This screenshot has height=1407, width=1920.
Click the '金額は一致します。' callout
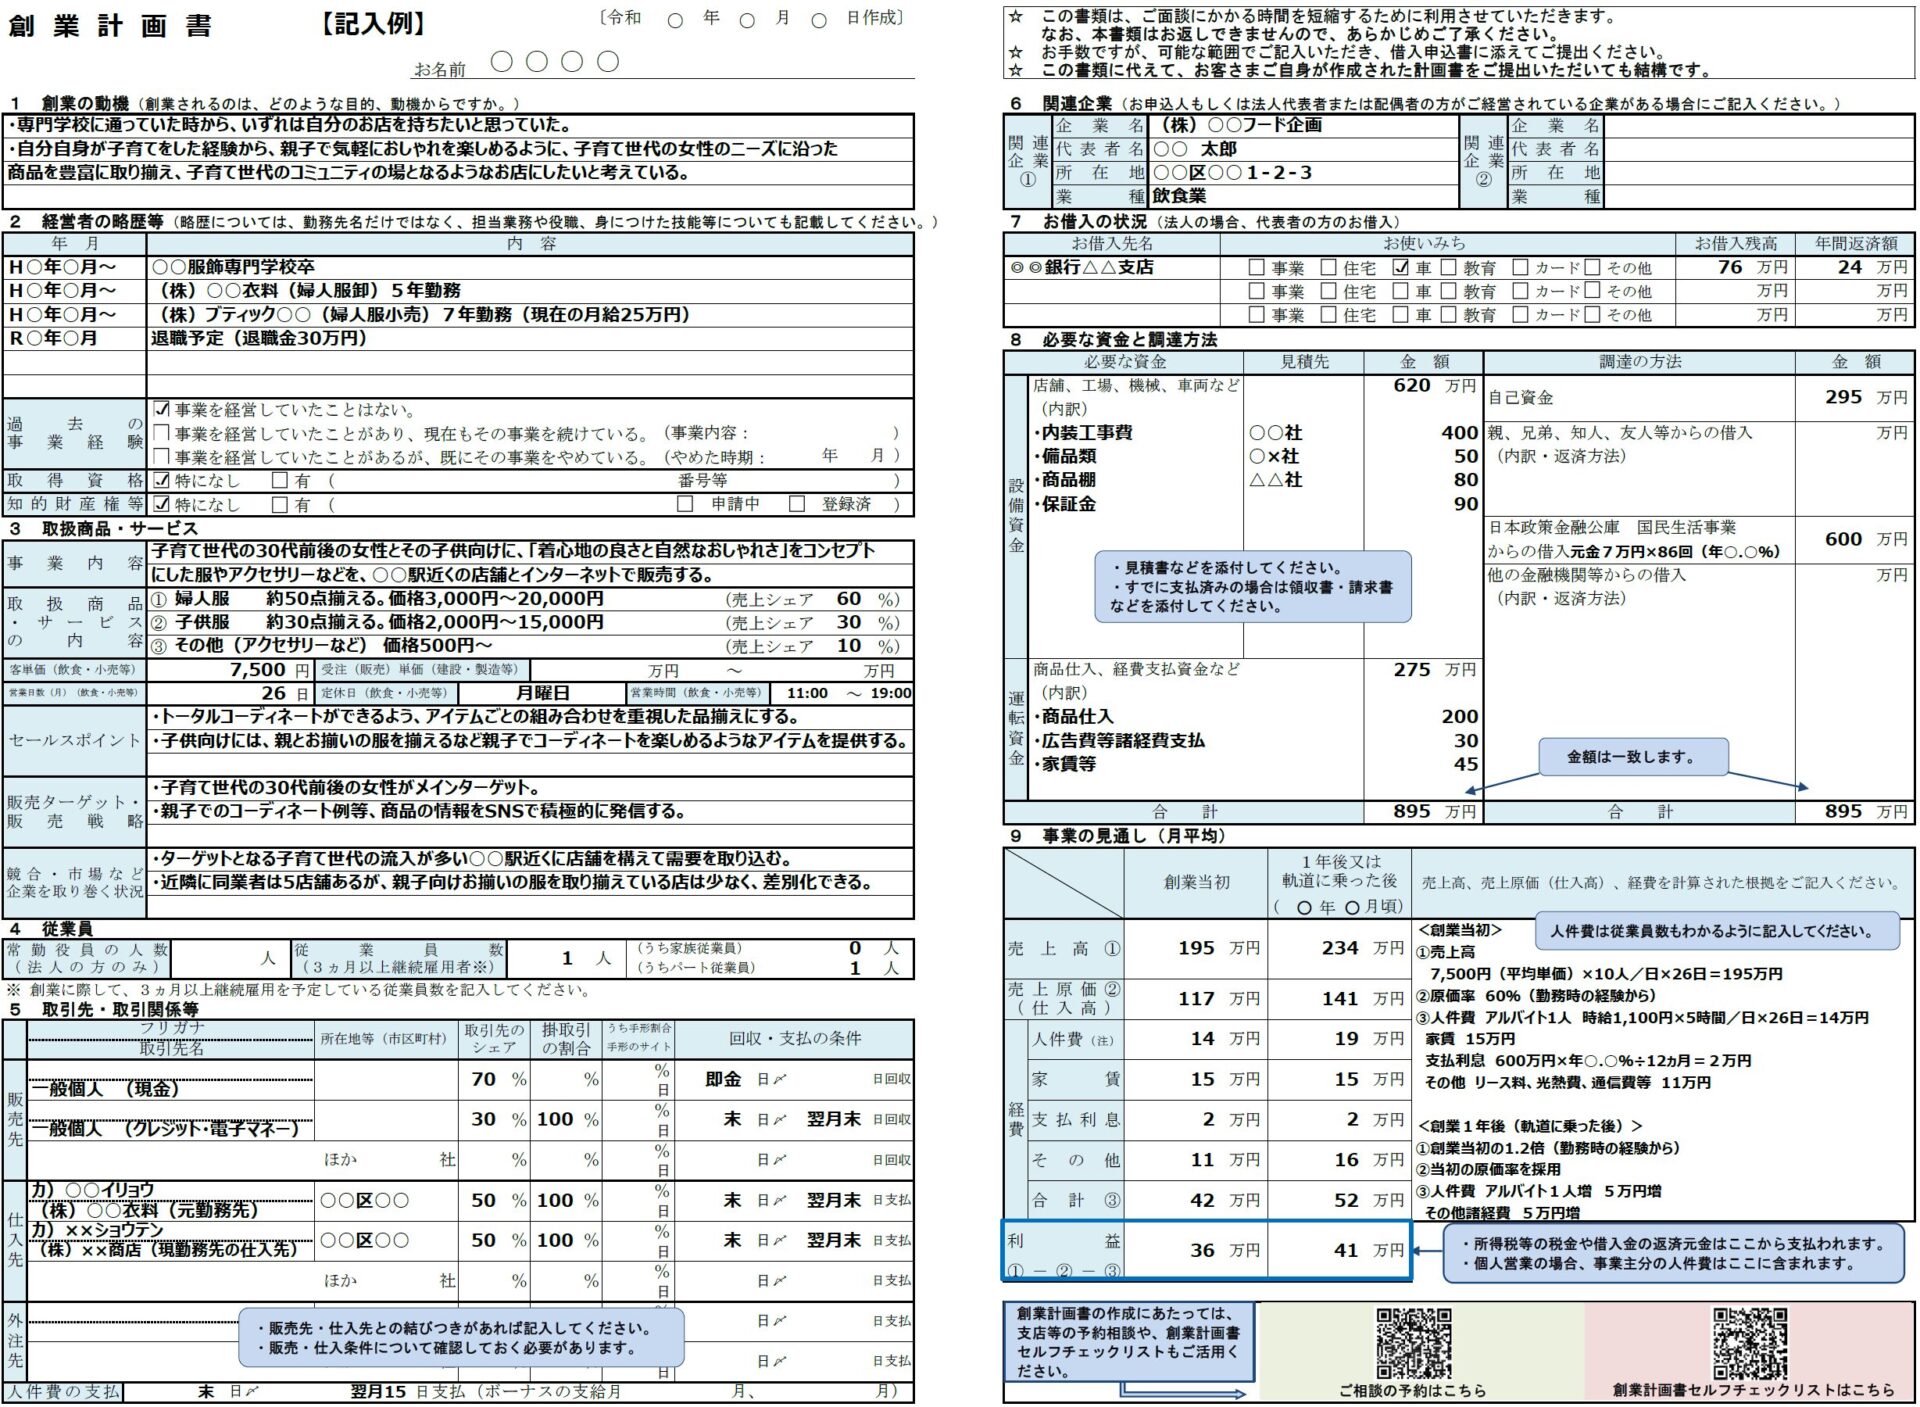point(1633,757)
